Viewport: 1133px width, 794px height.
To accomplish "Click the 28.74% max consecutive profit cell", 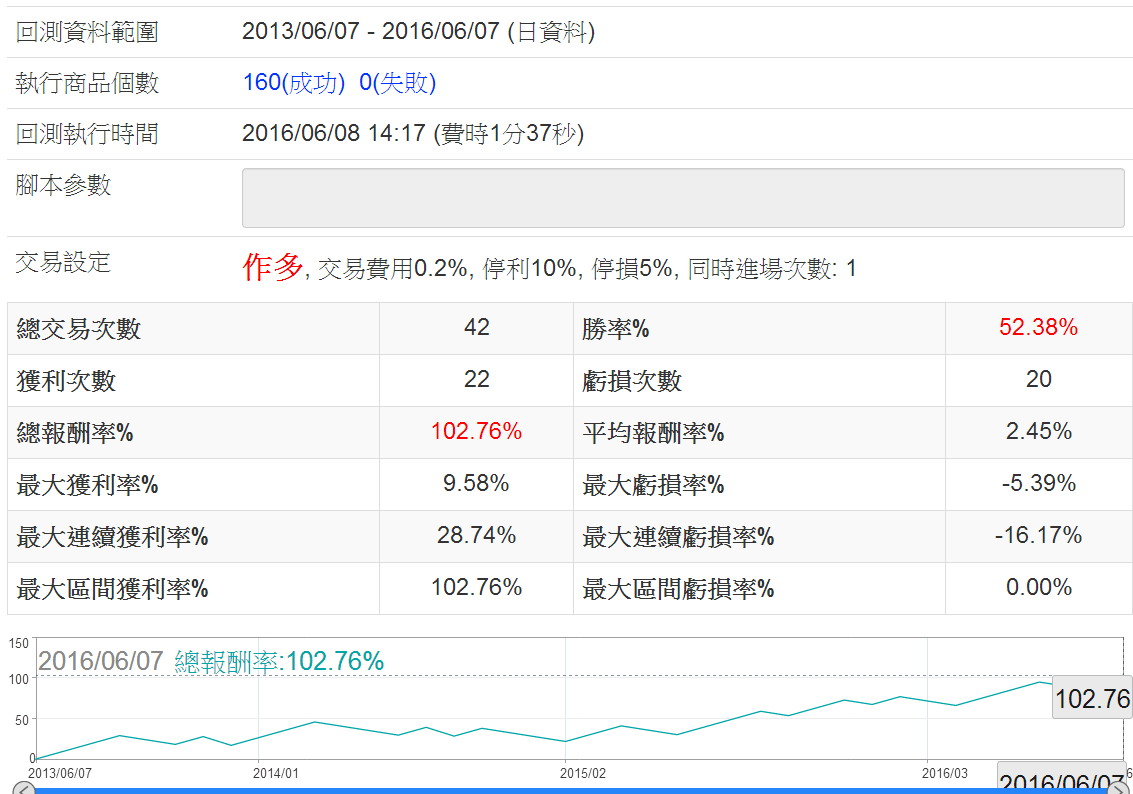I will [476, 536].
